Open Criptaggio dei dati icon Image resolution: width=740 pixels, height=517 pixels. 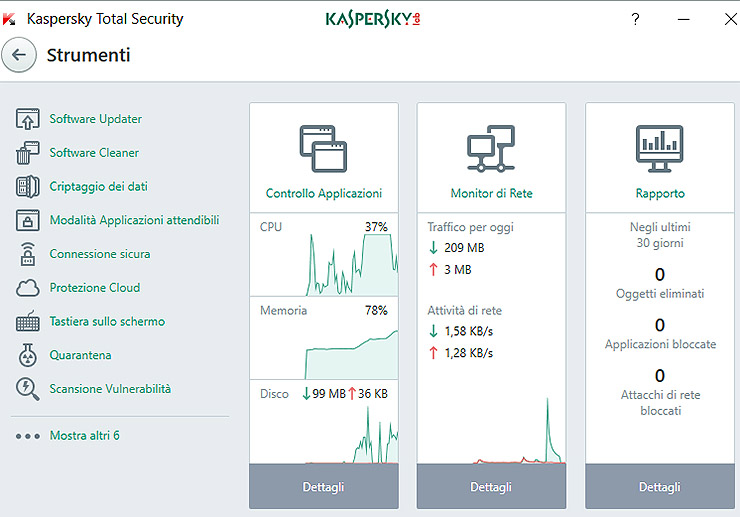pyautogui.click(x=27, y=187)
